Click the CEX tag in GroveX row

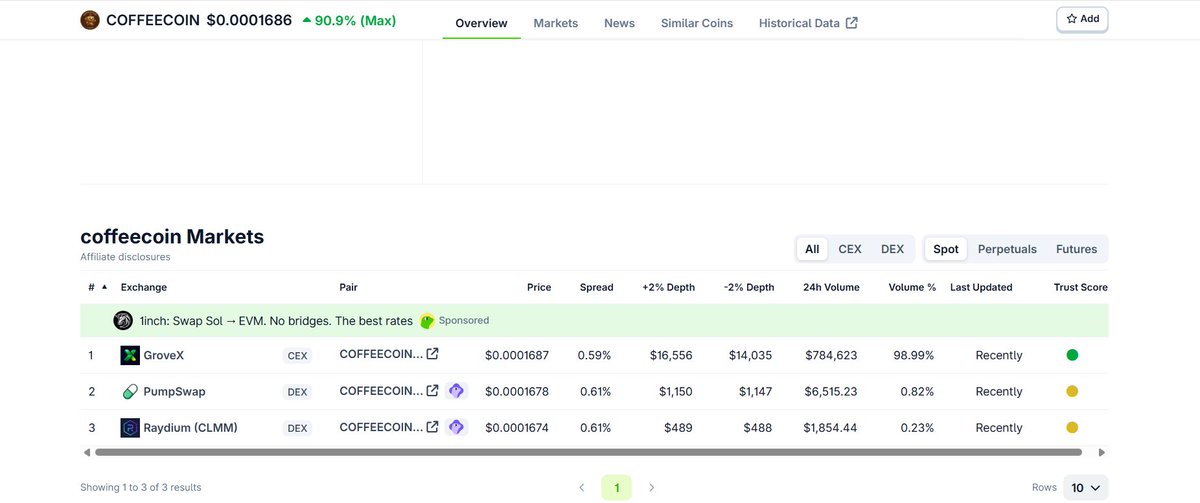[x=297, y=355]
